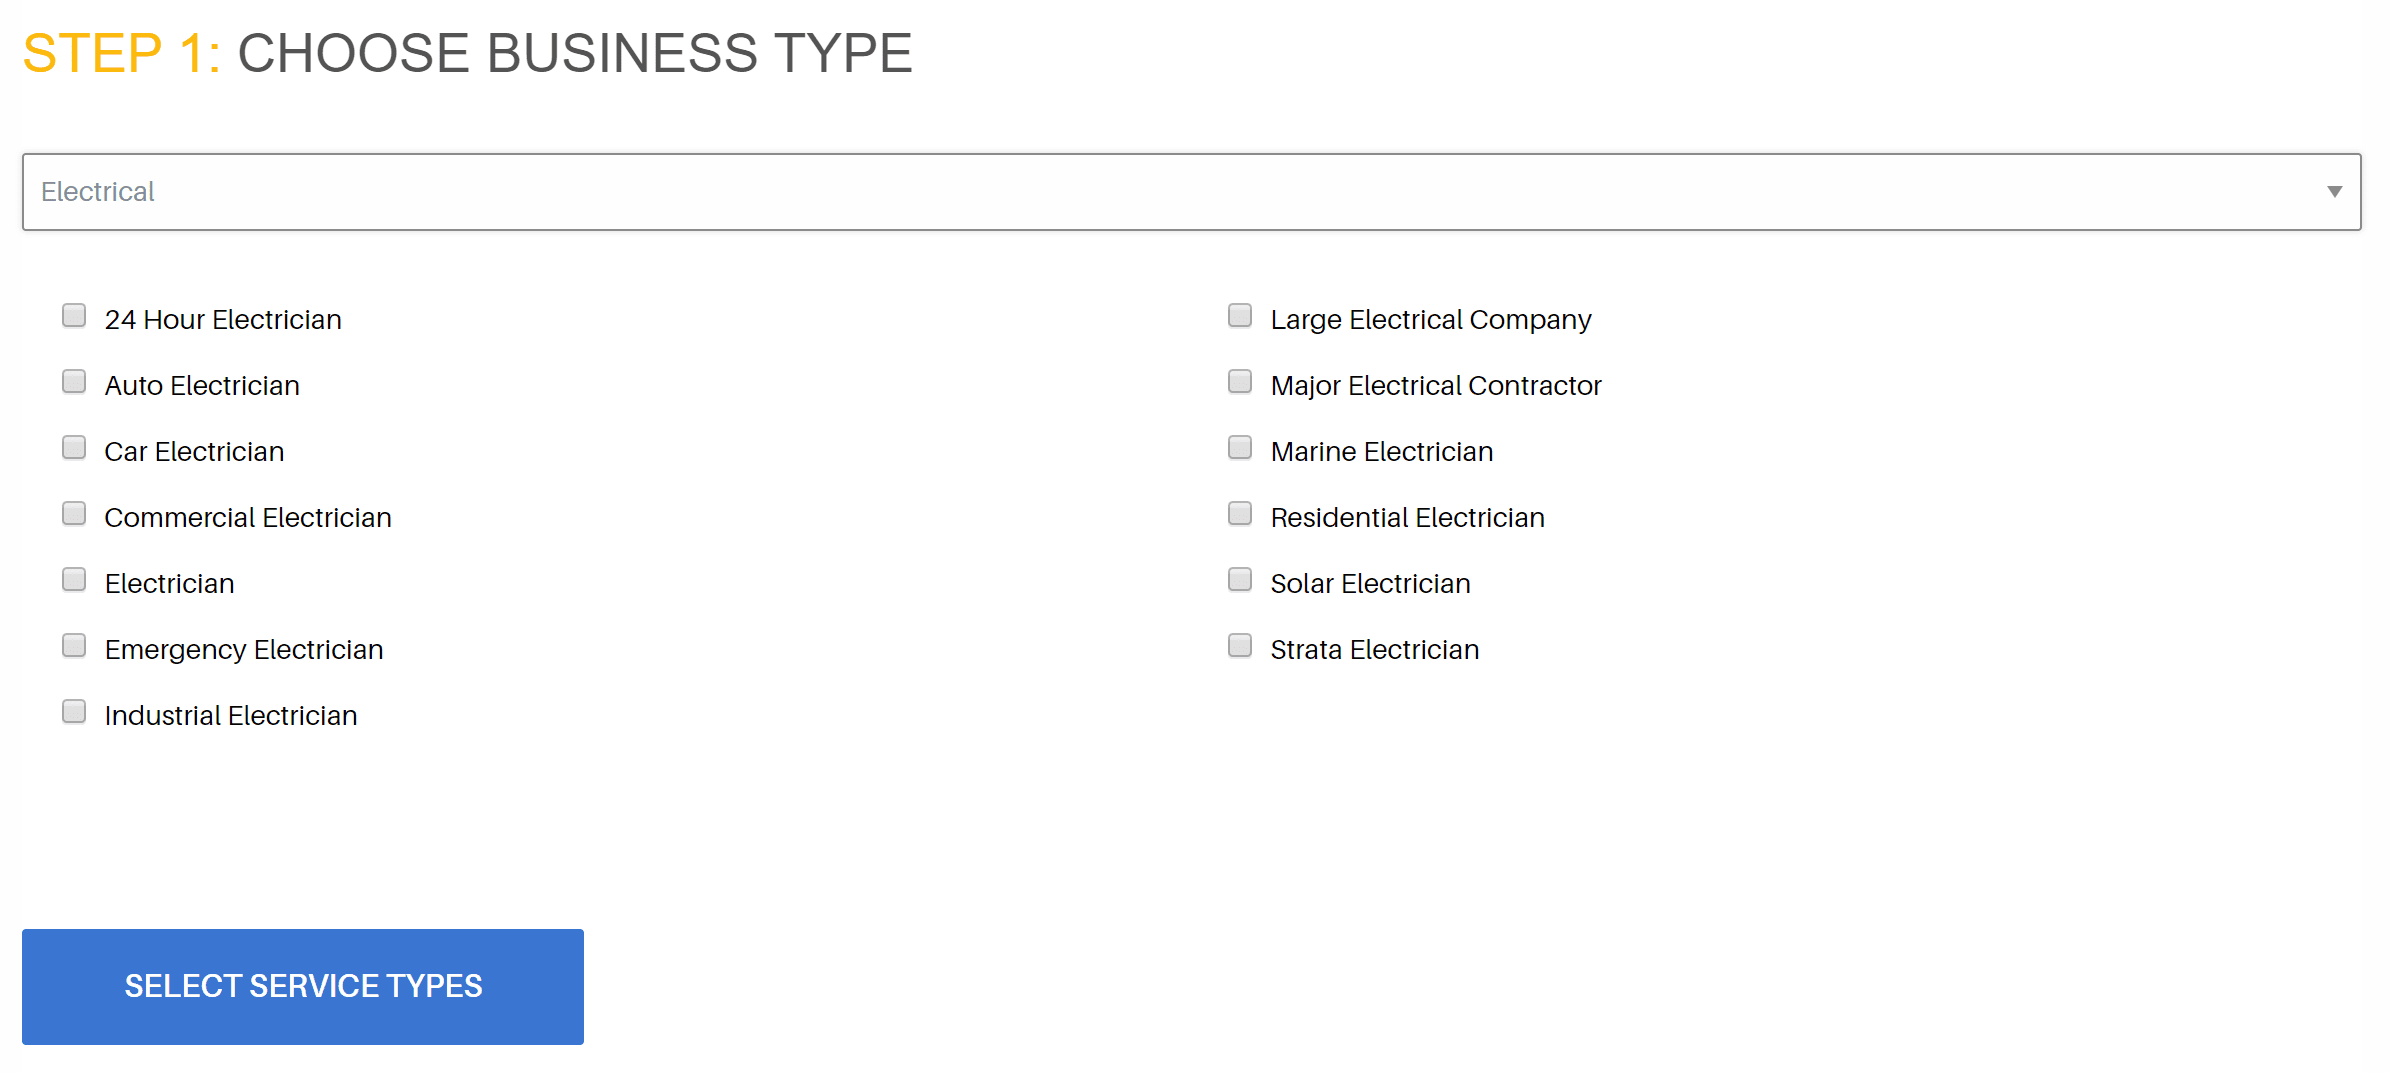The height and width of the screenshot is (1073, 2390).
Task: Enable the Commercial Electrician checkbox
Action: point(74,514)
